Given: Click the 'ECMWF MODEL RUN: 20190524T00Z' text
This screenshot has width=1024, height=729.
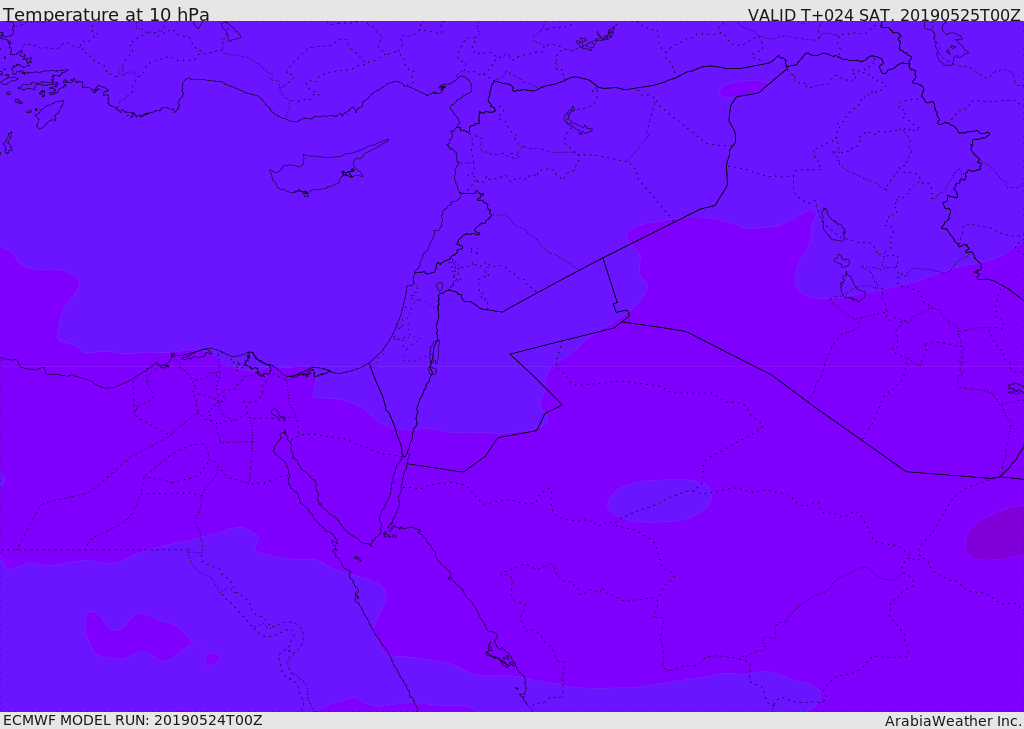Looking at the screenshot, I should [133, 720].
